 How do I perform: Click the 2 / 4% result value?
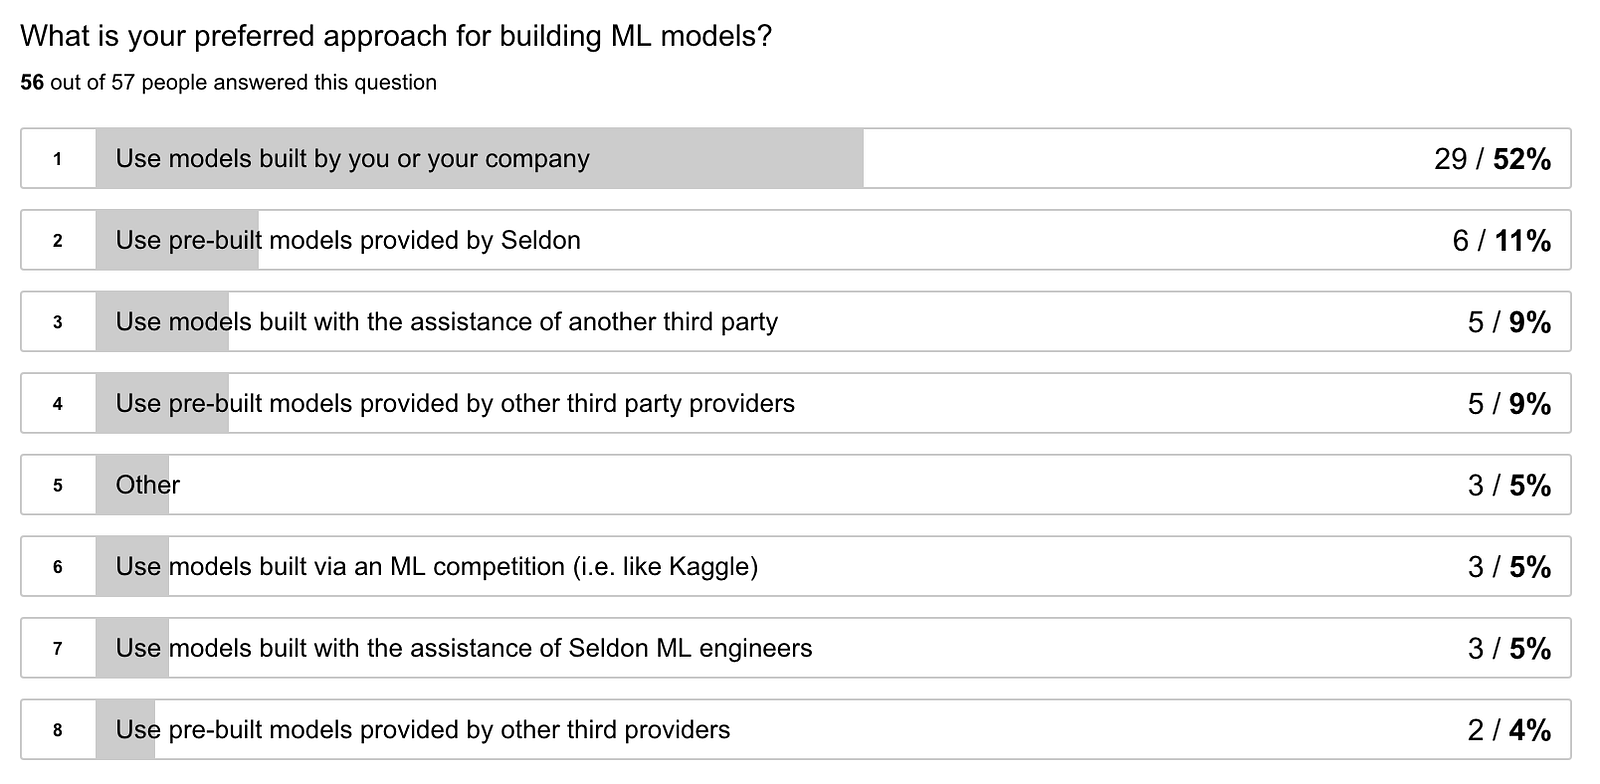pyautogui.click(x=1508, y=731)
